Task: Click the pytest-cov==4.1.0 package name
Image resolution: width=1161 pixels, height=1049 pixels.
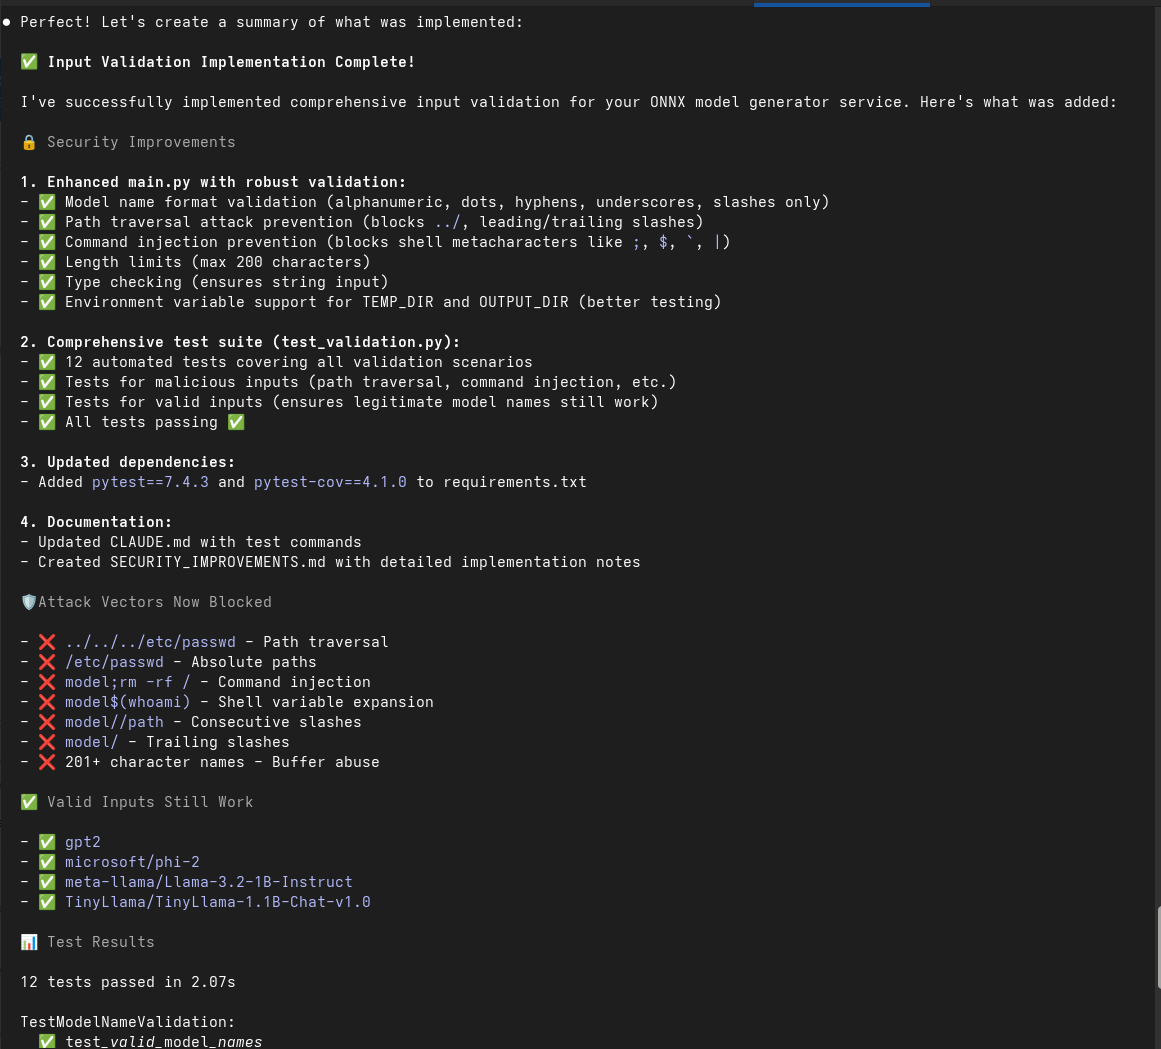Action: [x=330, y=482]
